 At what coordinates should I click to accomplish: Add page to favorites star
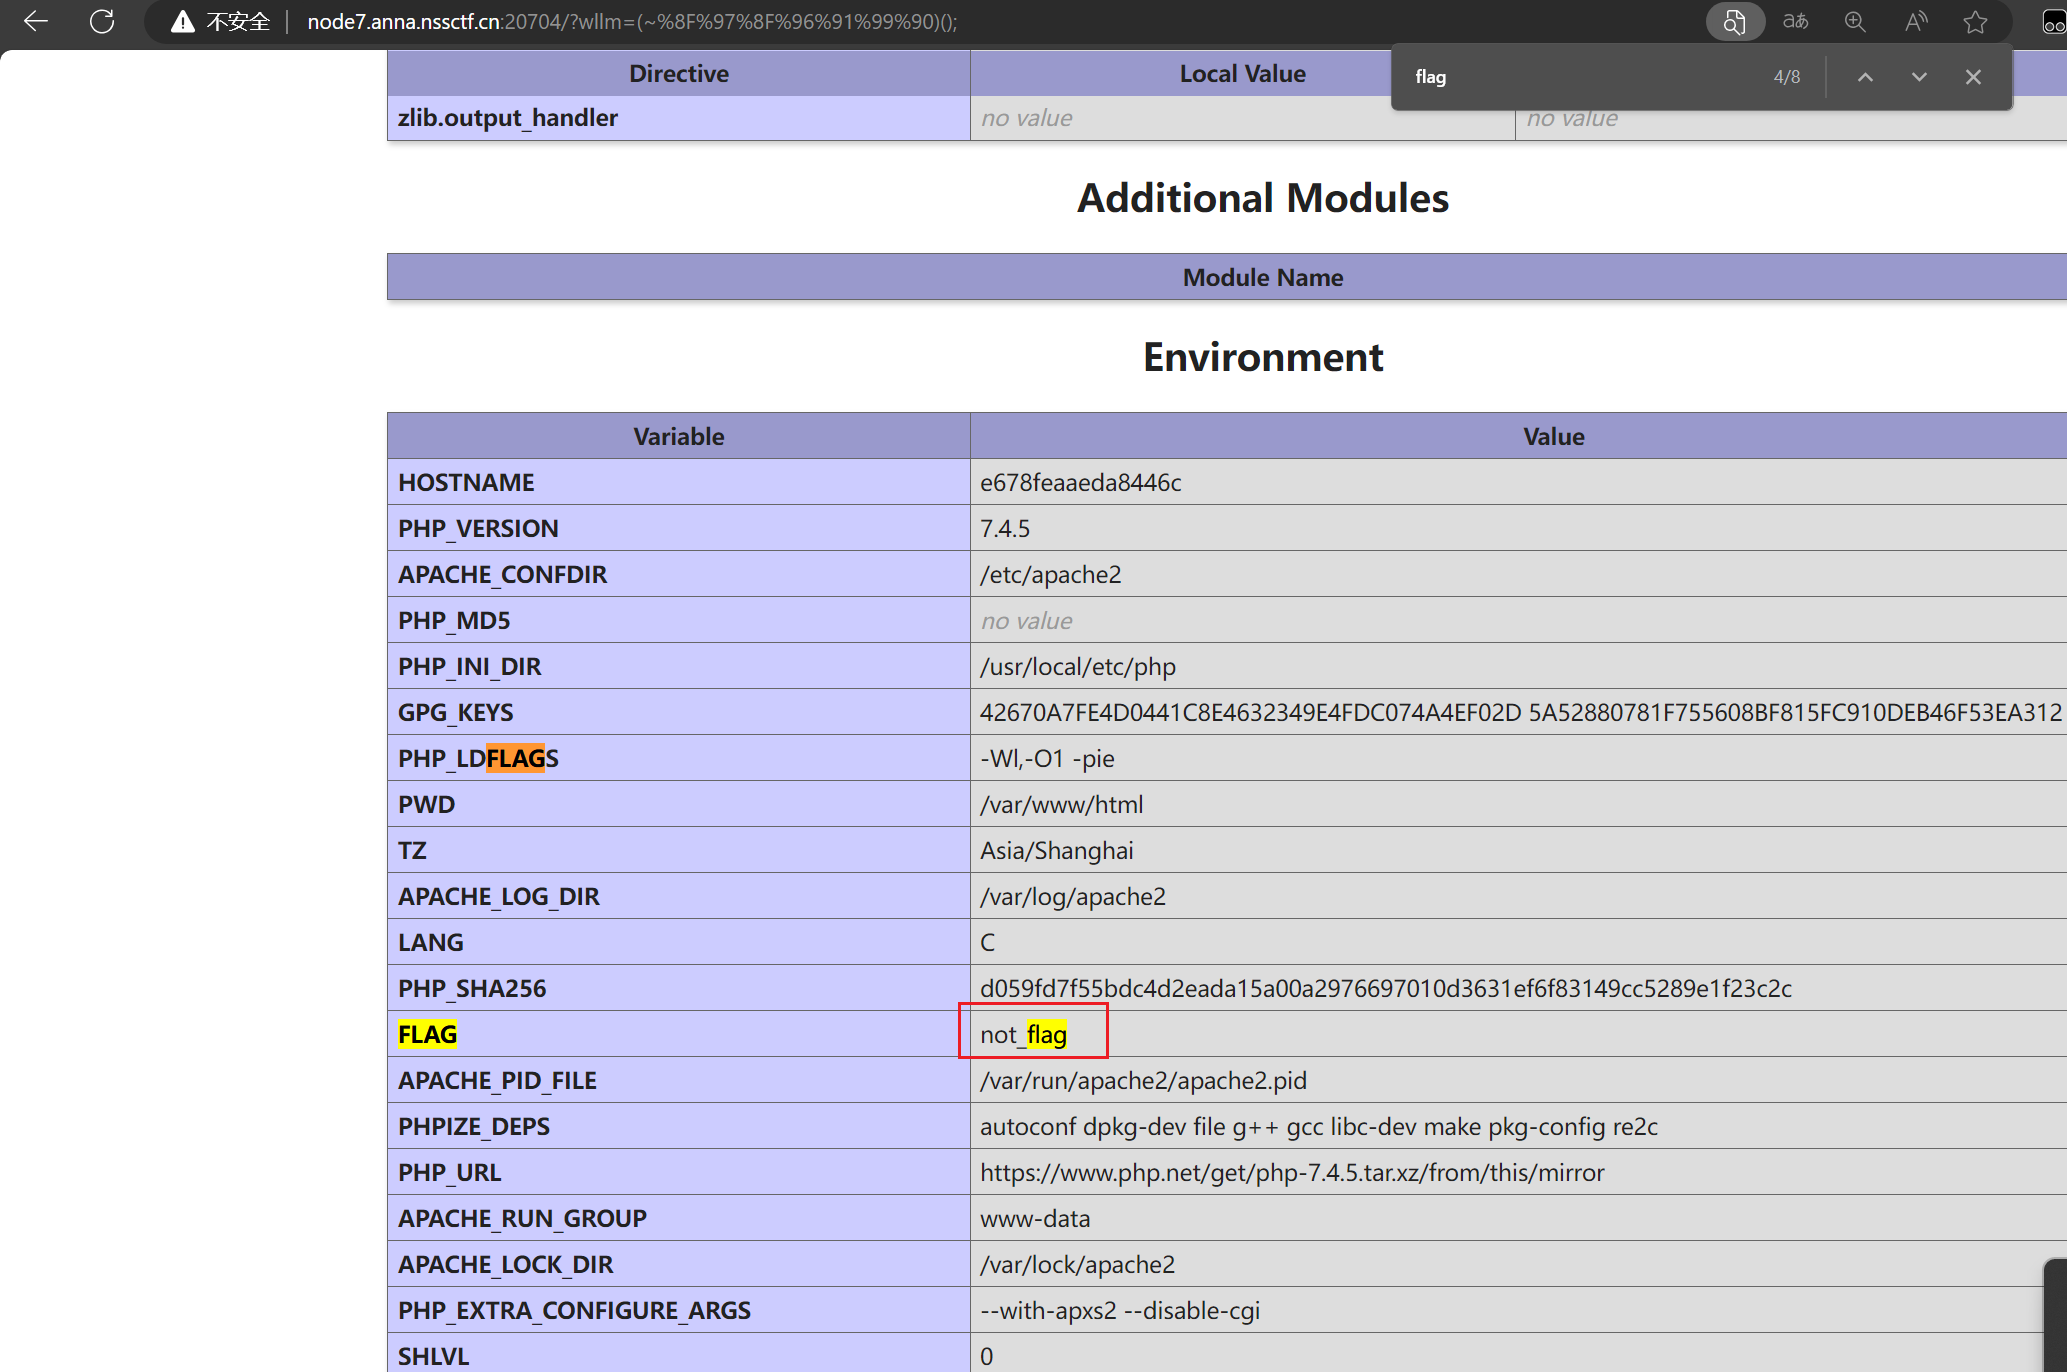click(1975, 21)
